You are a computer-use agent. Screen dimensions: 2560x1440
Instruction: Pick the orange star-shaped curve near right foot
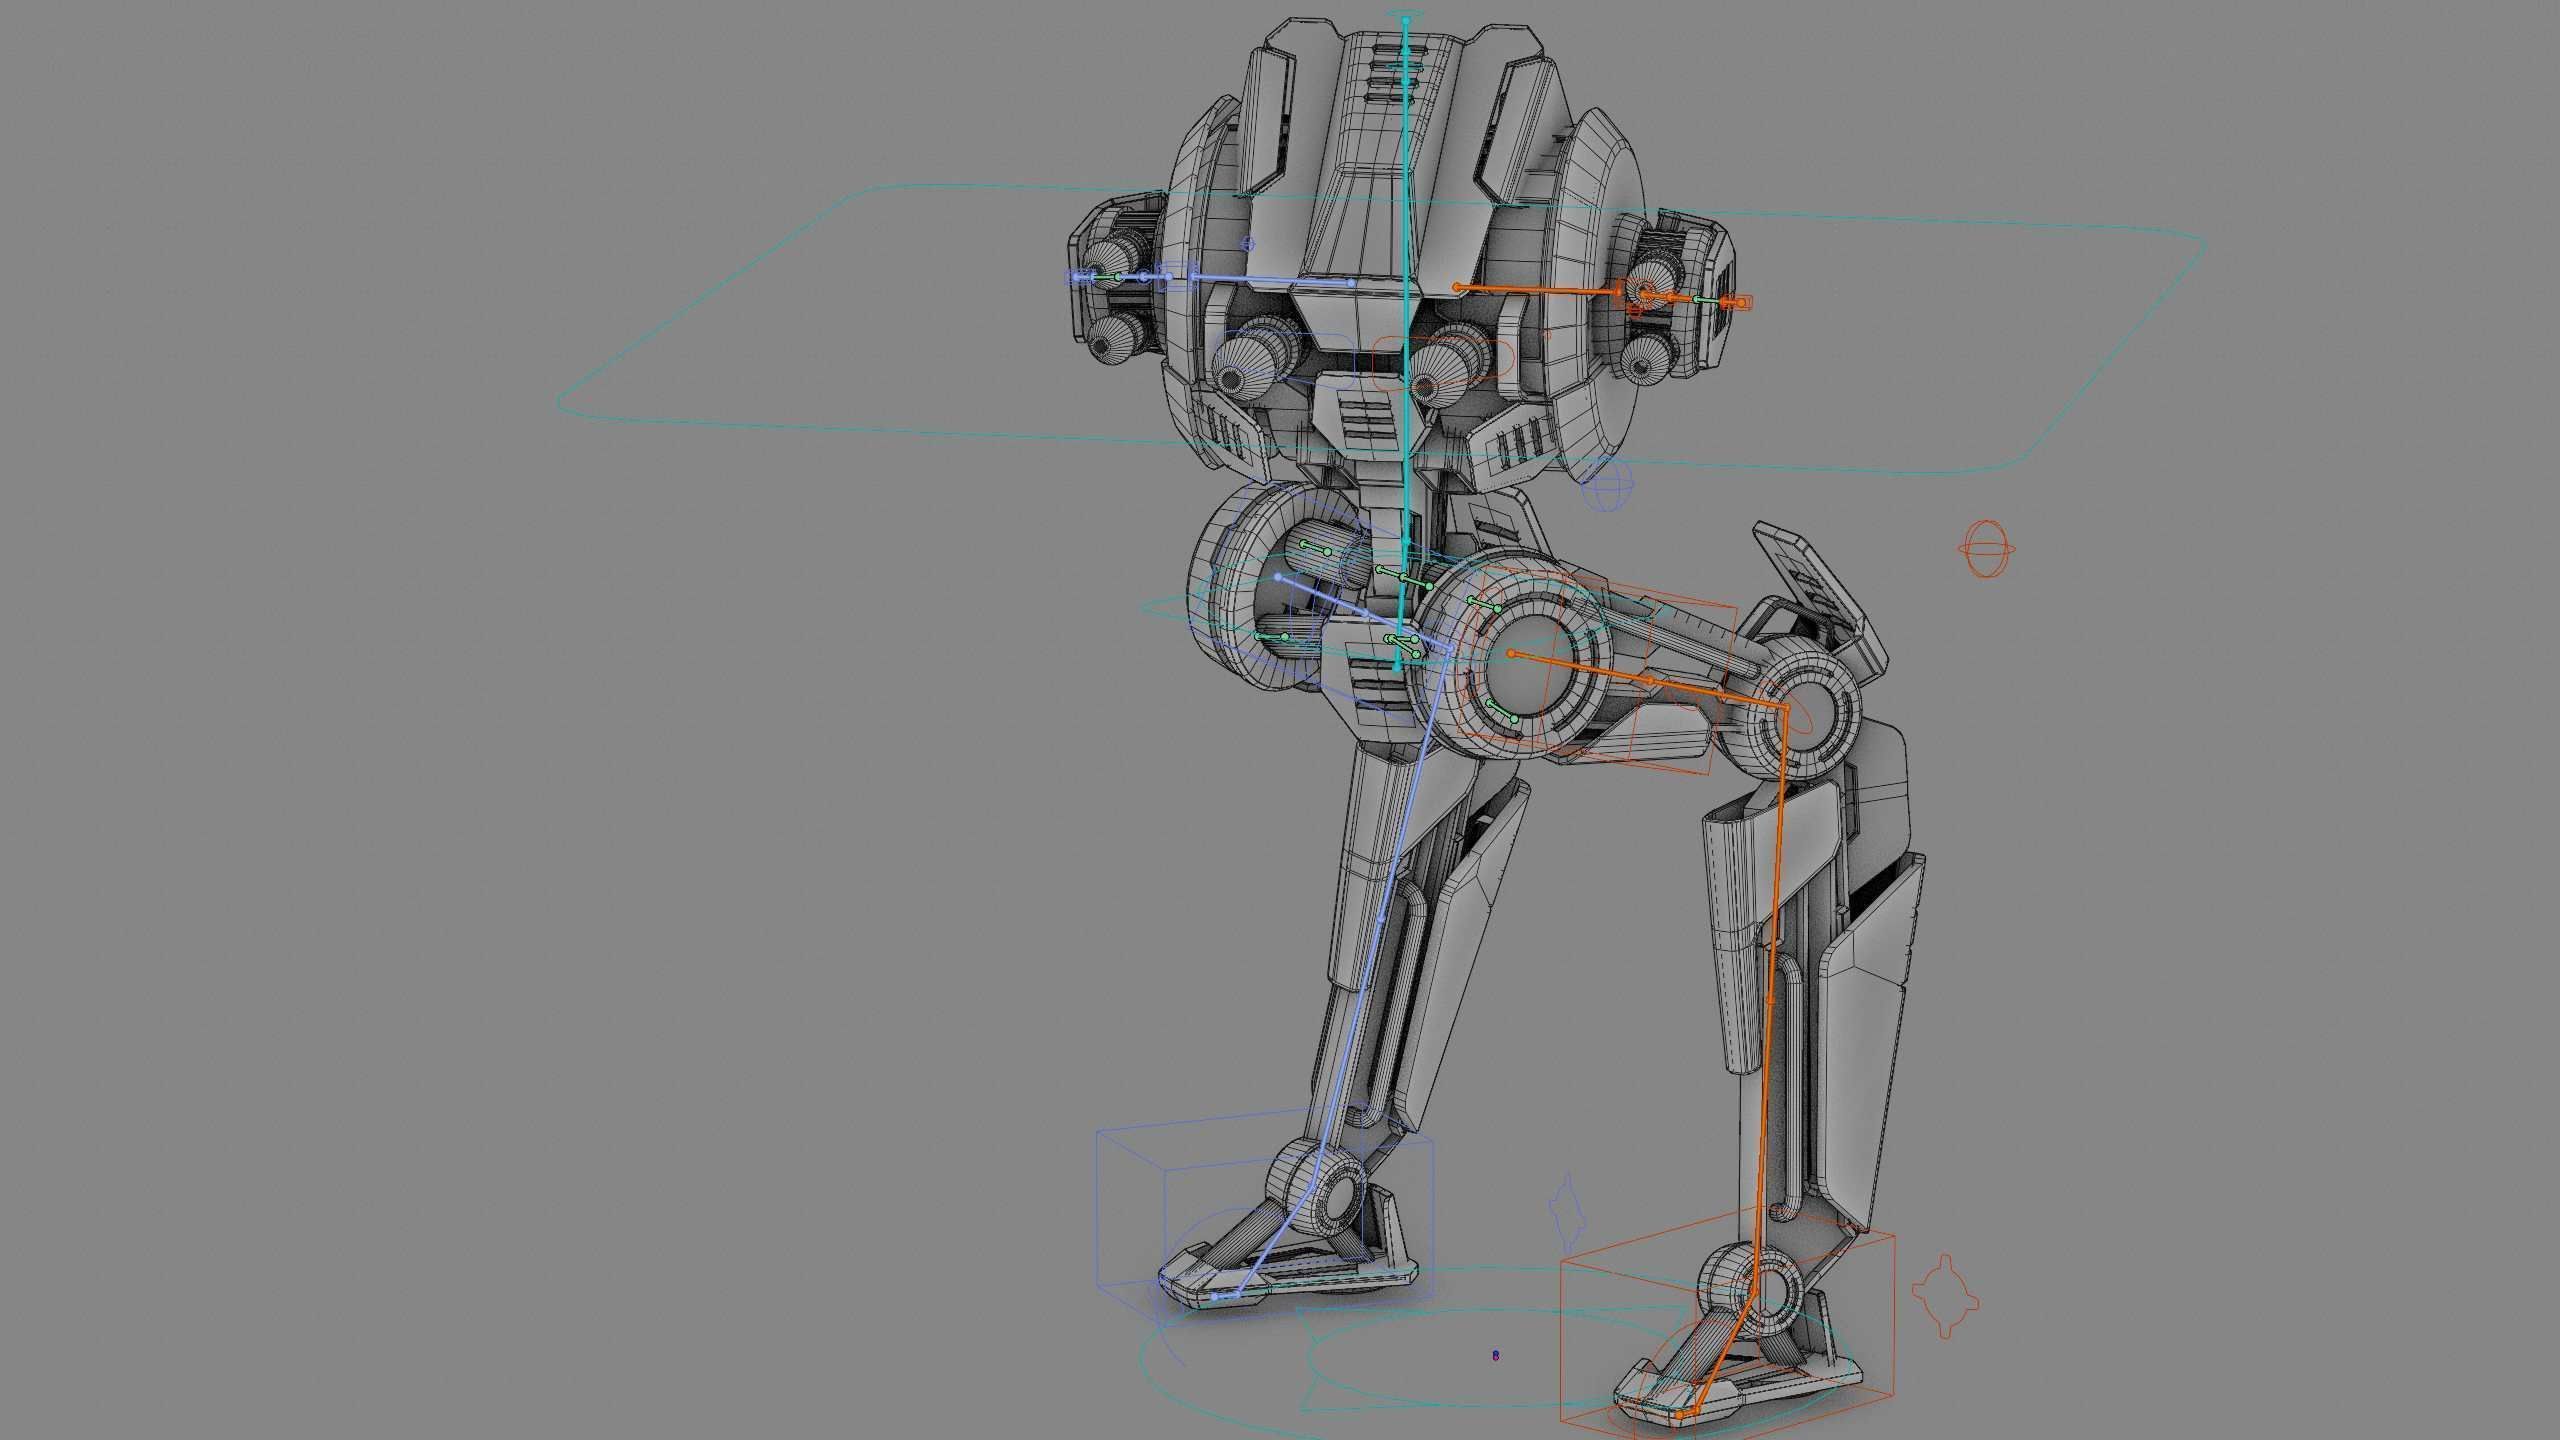point(1946,1295)
